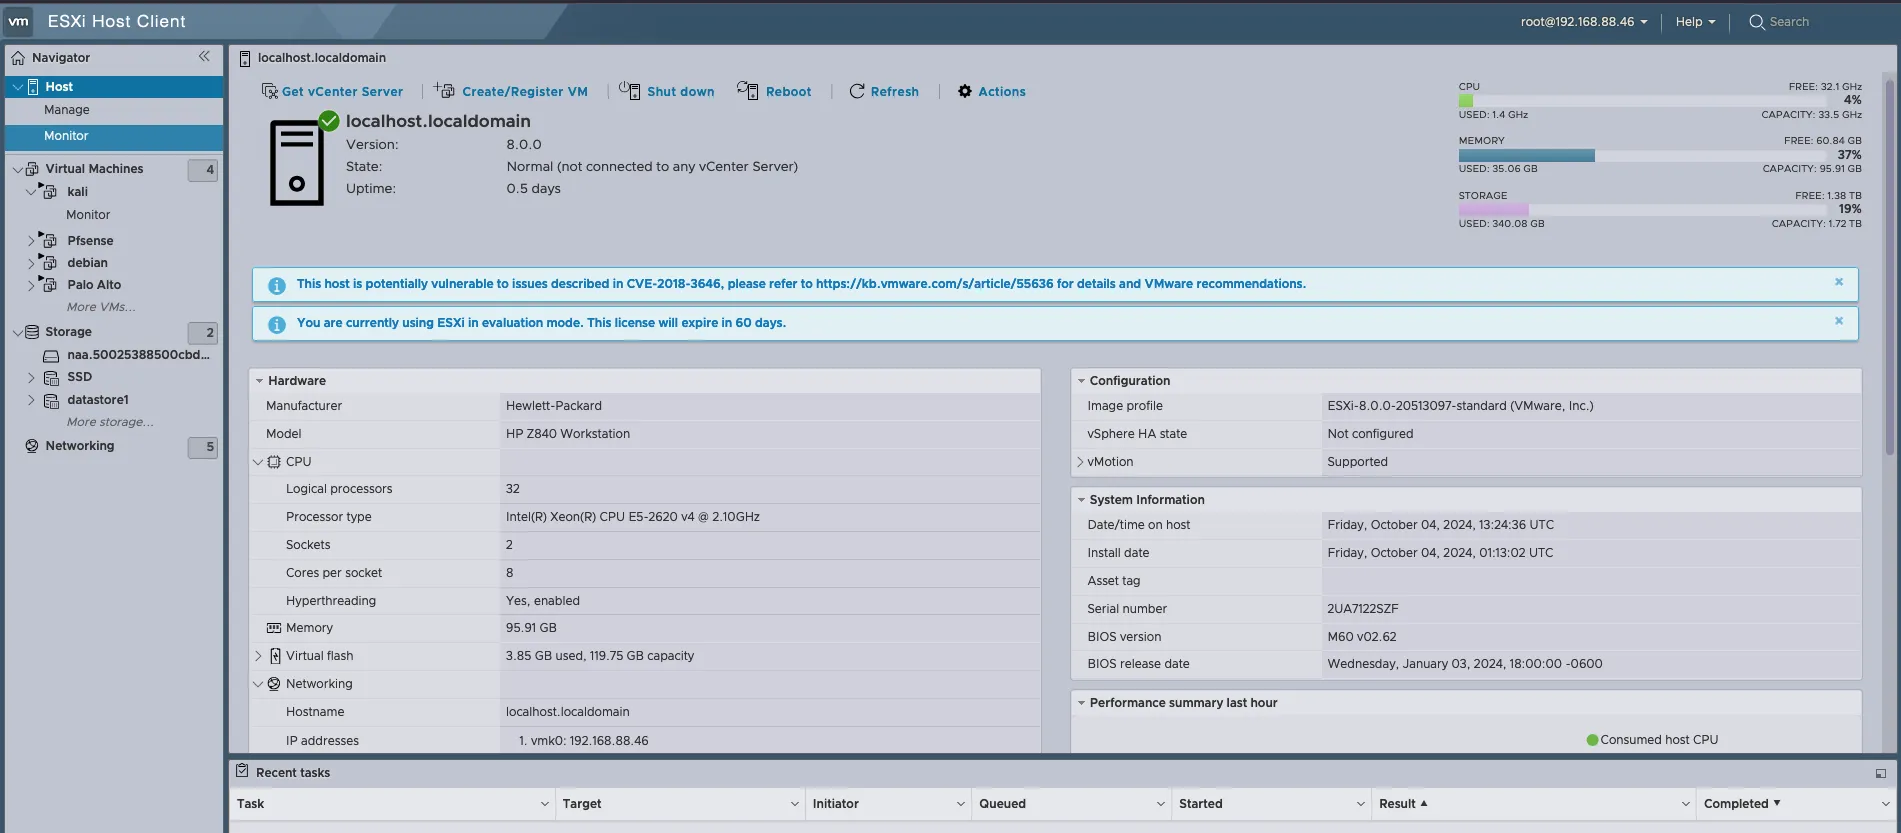The width and height of the screenshot is (1901, 833).
Task: Expand the Pfsense virtual machine node
Action: 31,241
